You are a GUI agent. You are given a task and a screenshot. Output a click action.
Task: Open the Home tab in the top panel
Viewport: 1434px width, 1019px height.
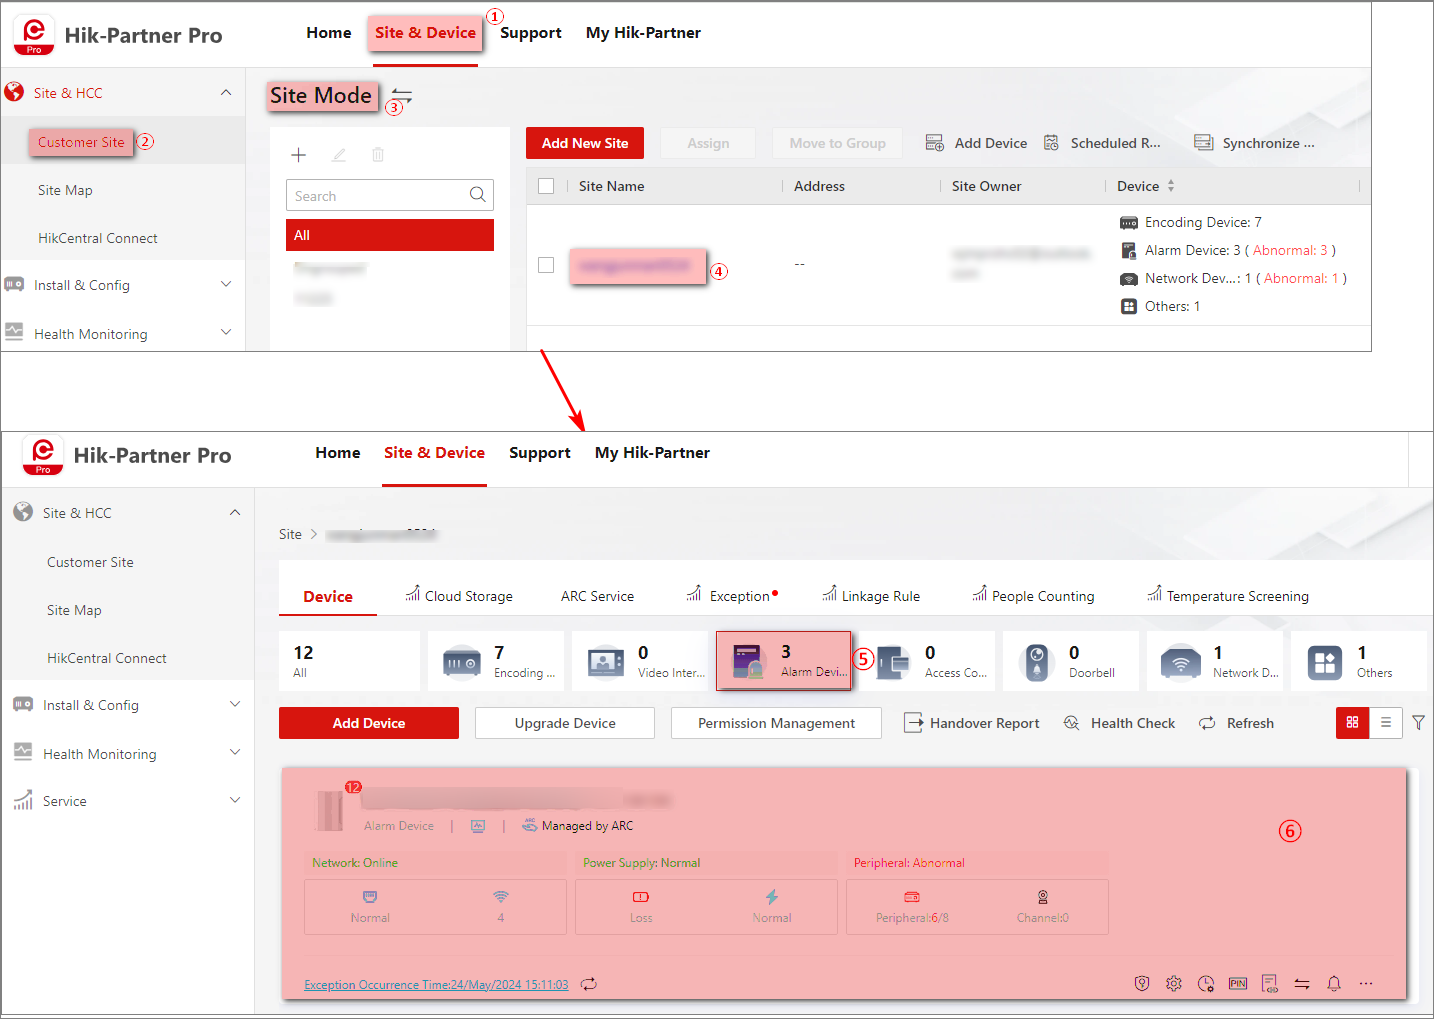tap(329, 33)
